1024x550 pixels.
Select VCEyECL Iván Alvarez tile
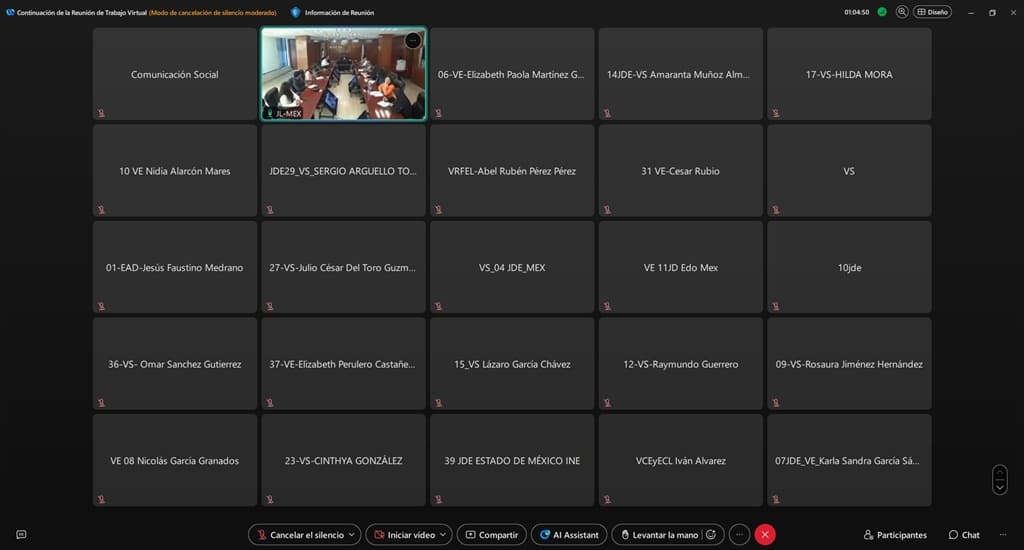click(680, 461)
